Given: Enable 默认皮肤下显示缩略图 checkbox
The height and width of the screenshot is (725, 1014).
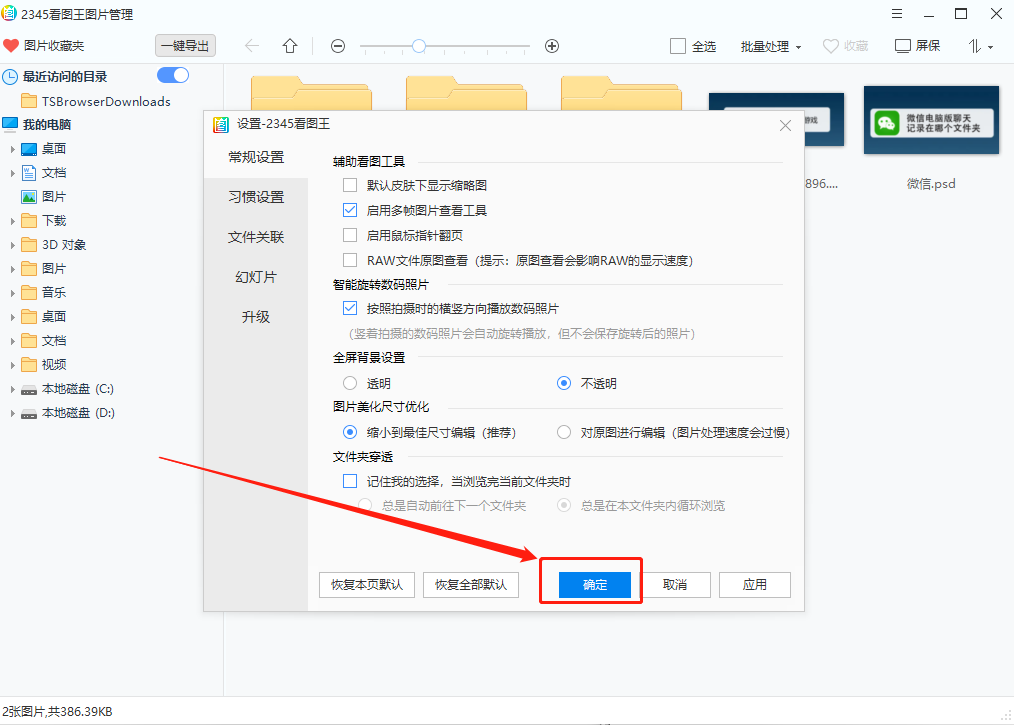Looking at the screenshot, I should [351, 184].
